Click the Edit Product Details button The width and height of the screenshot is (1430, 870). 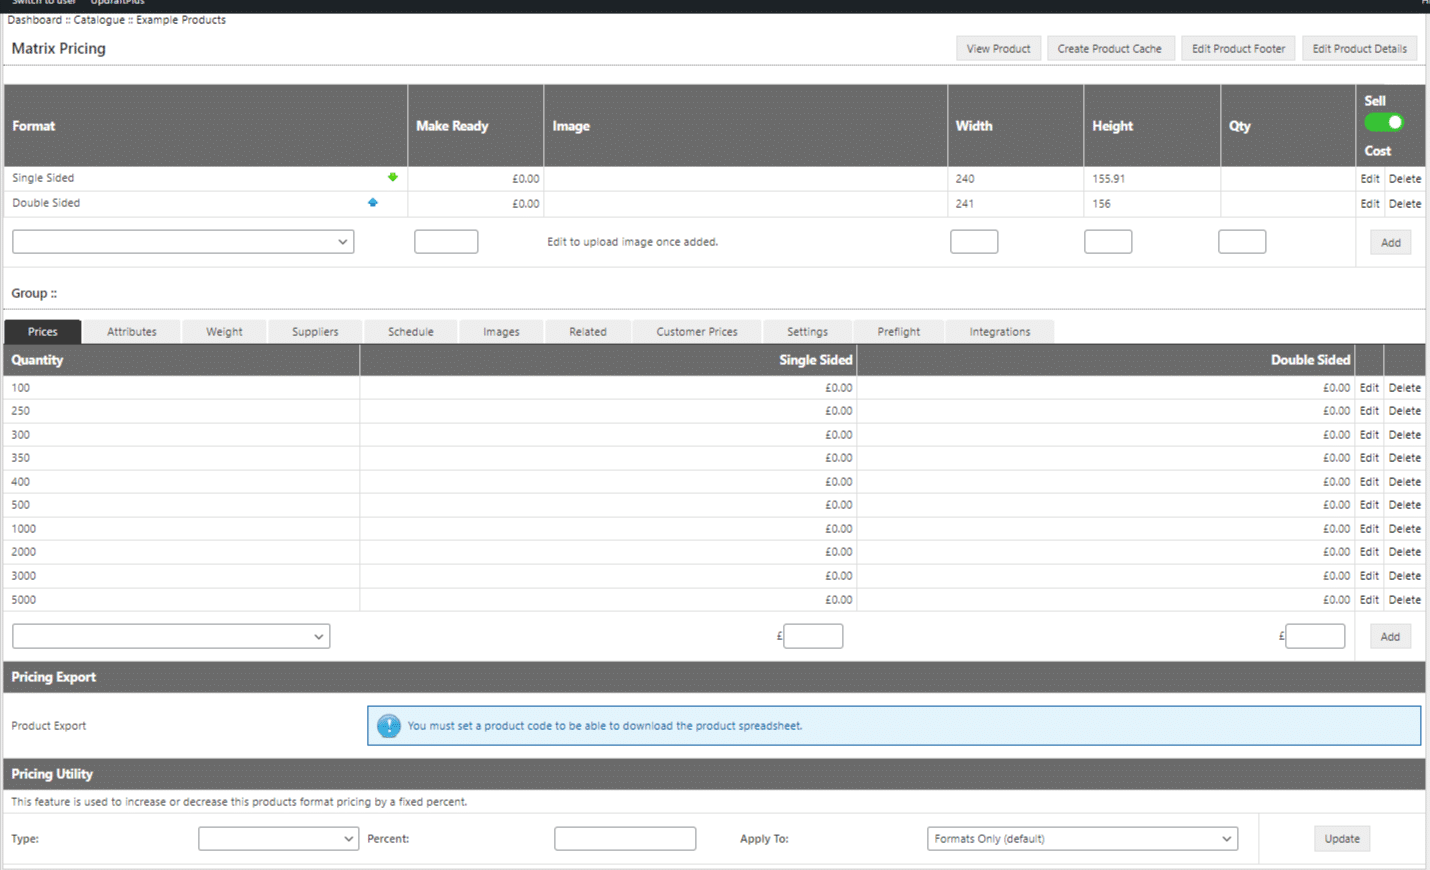(1359, 49)
